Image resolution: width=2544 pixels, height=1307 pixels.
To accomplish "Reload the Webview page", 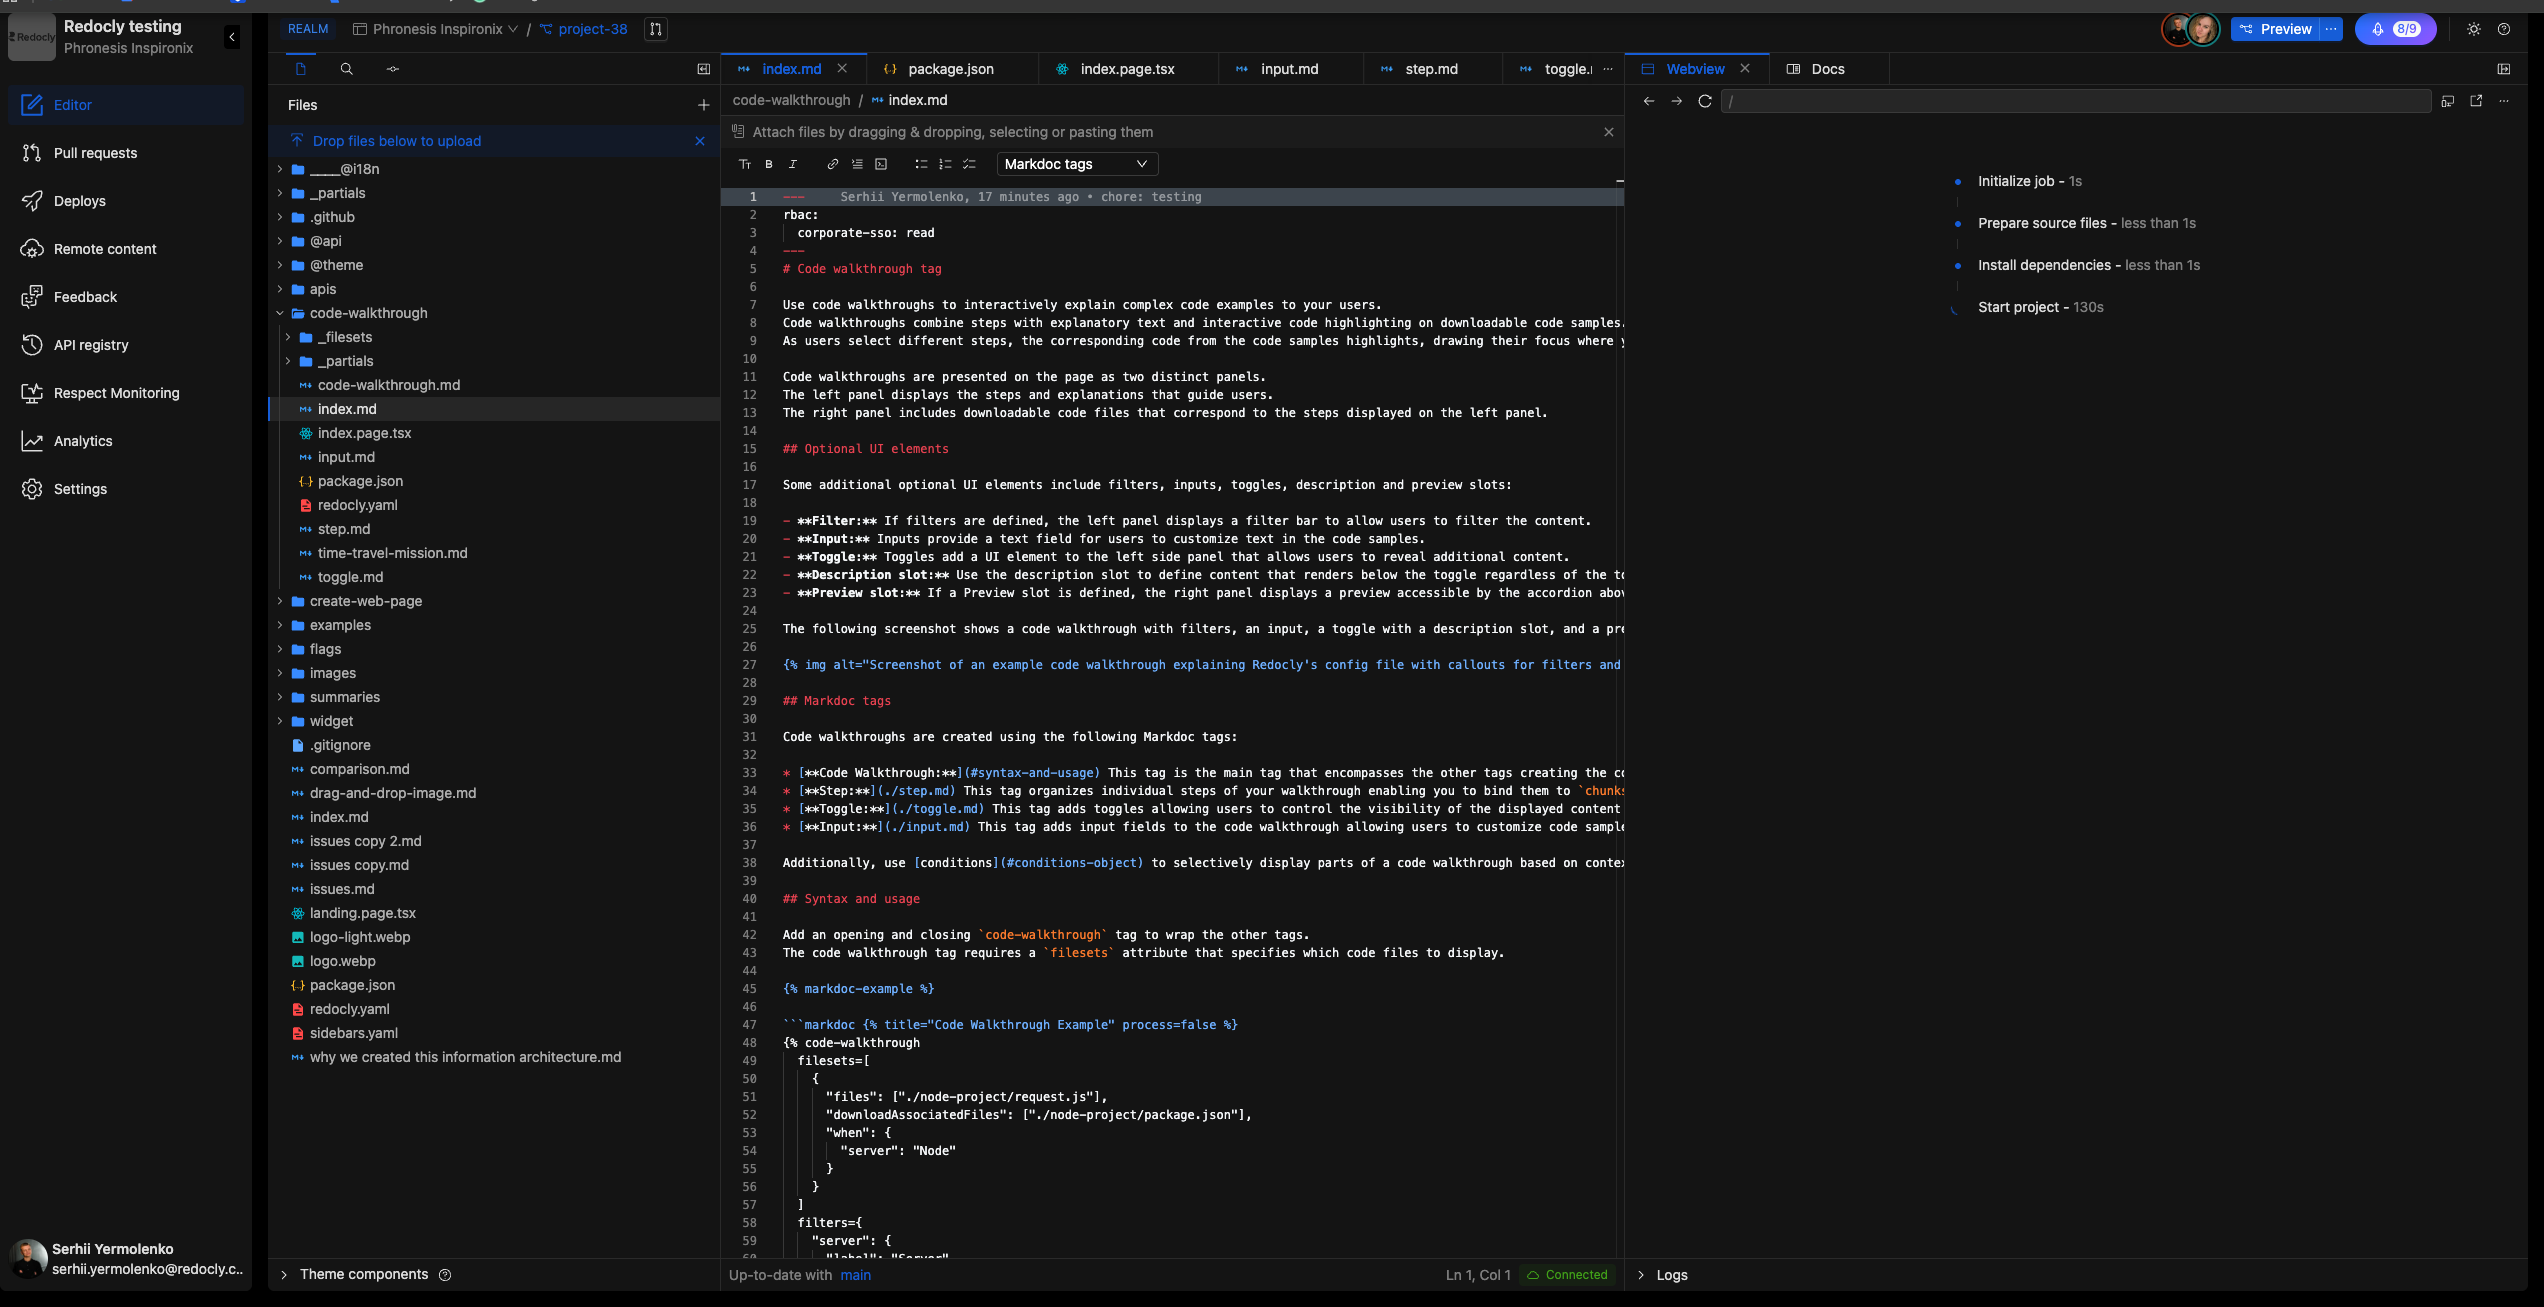I will 1705,101.
